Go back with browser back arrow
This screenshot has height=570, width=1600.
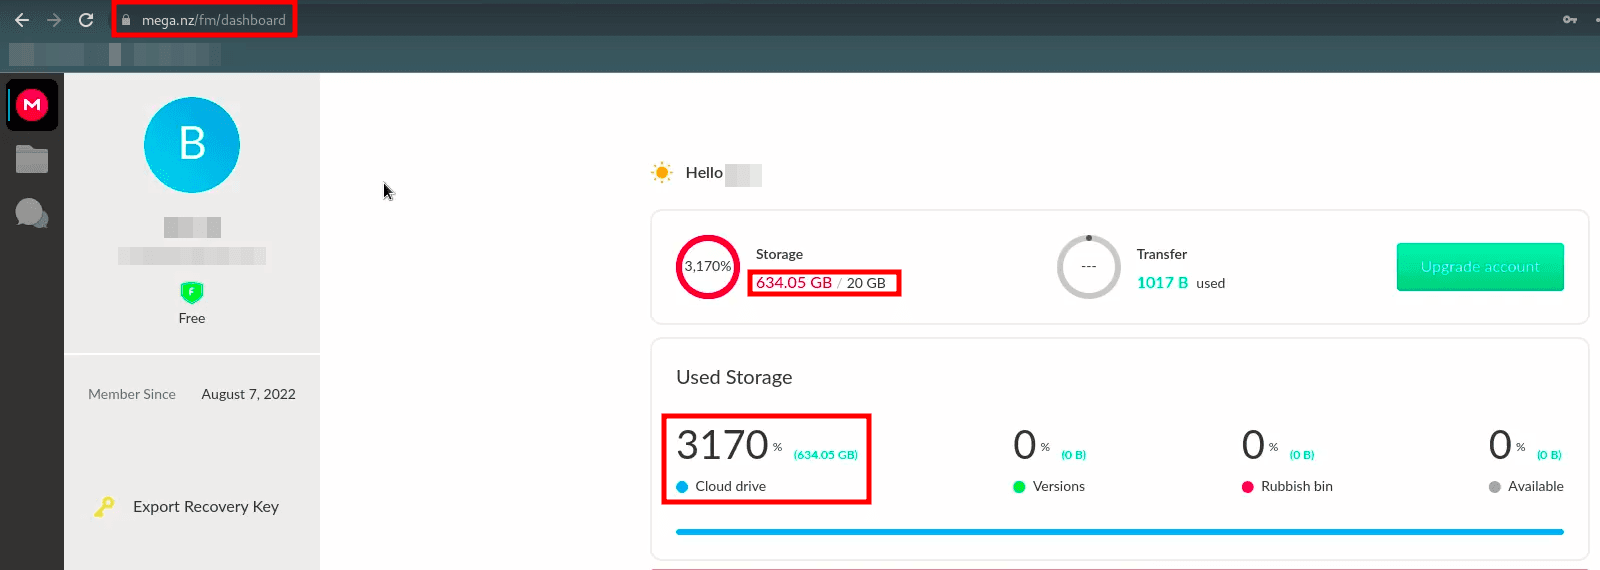pos(22,20)
